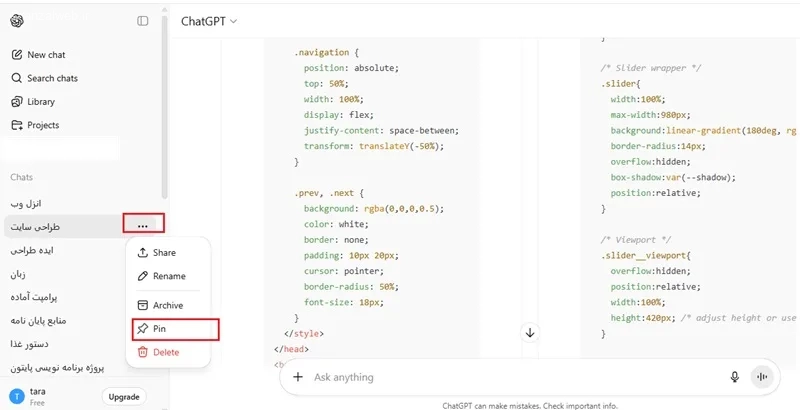Click the ChatGPT logo icon
The image size is (800, 410).
[x=17, y=21]
